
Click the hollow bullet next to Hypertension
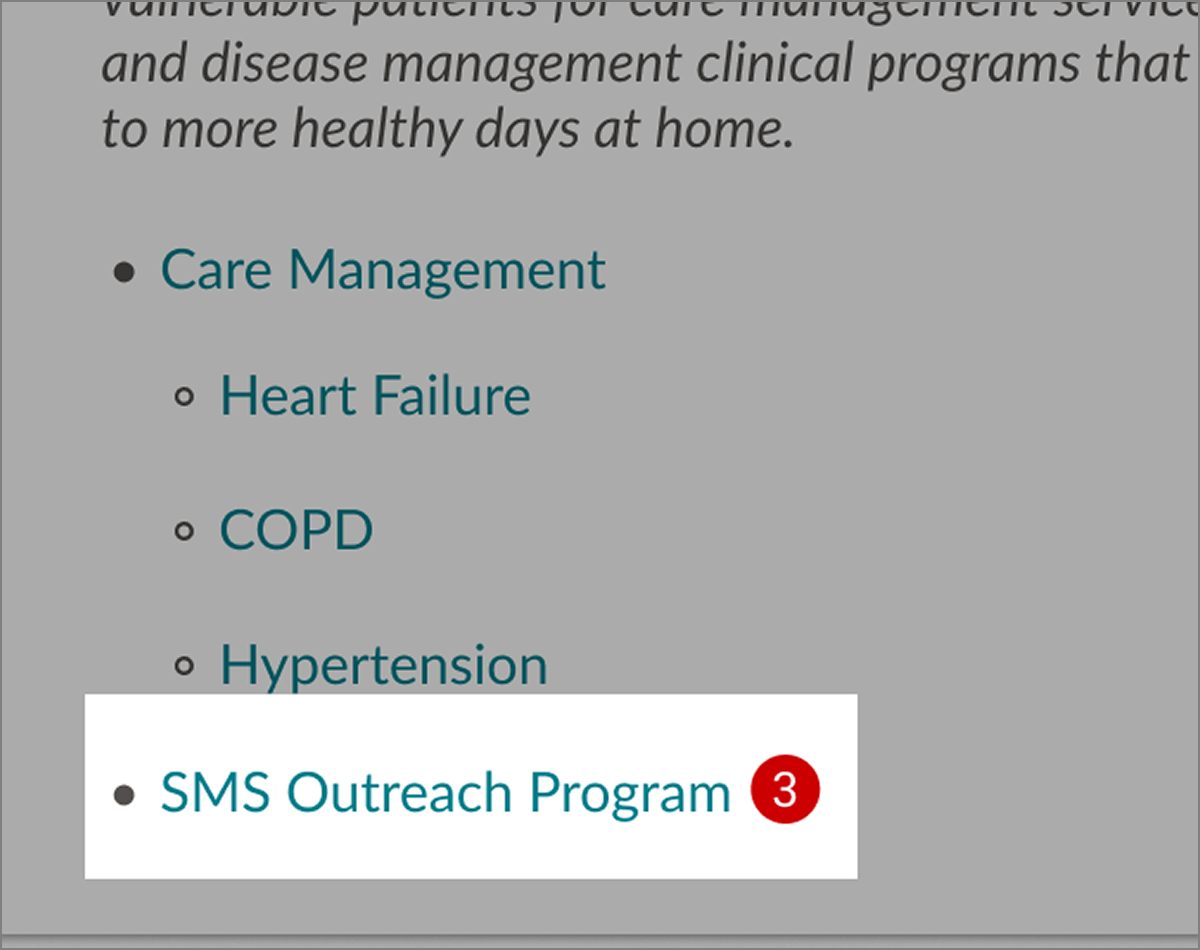183,666
